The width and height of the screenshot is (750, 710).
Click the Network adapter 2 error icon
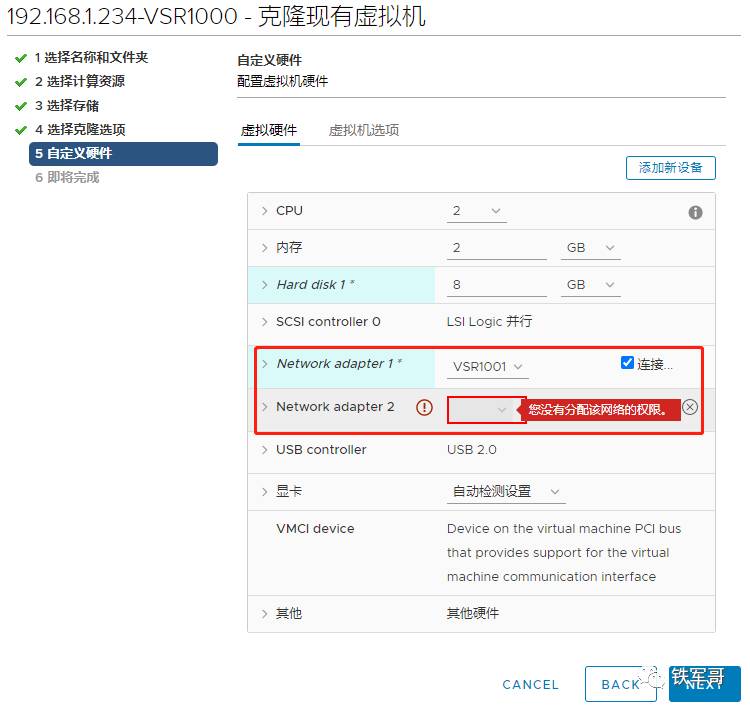pyautogui.click(x=424, y=408)
